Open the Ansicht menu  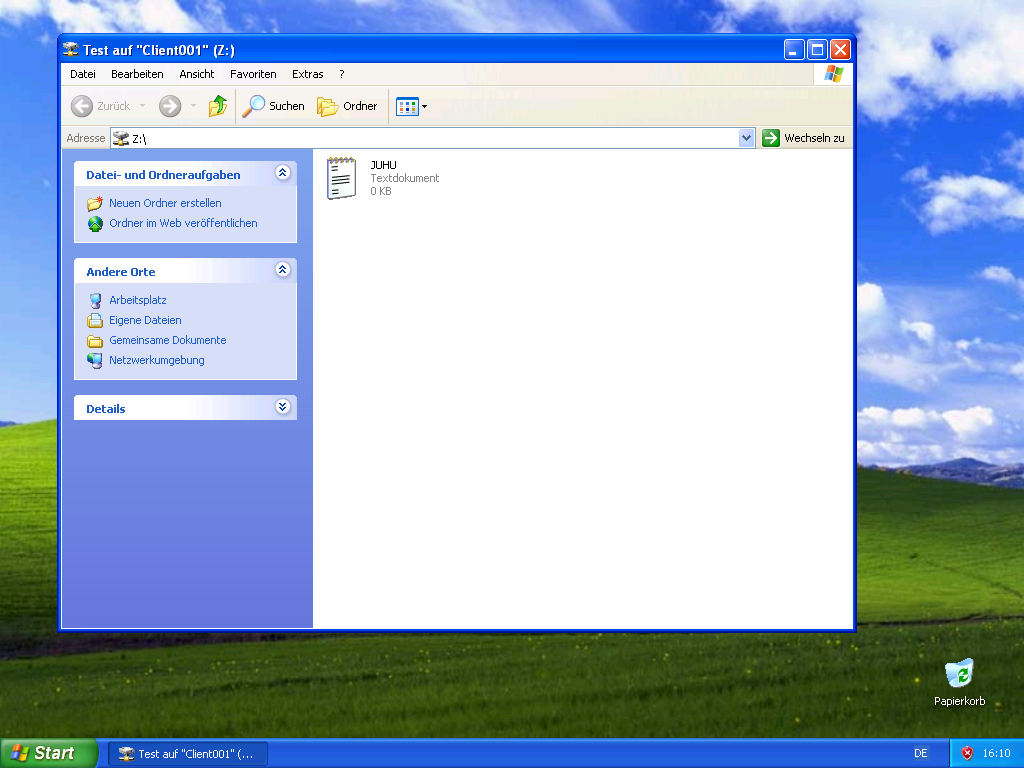[x=197, y=74]
